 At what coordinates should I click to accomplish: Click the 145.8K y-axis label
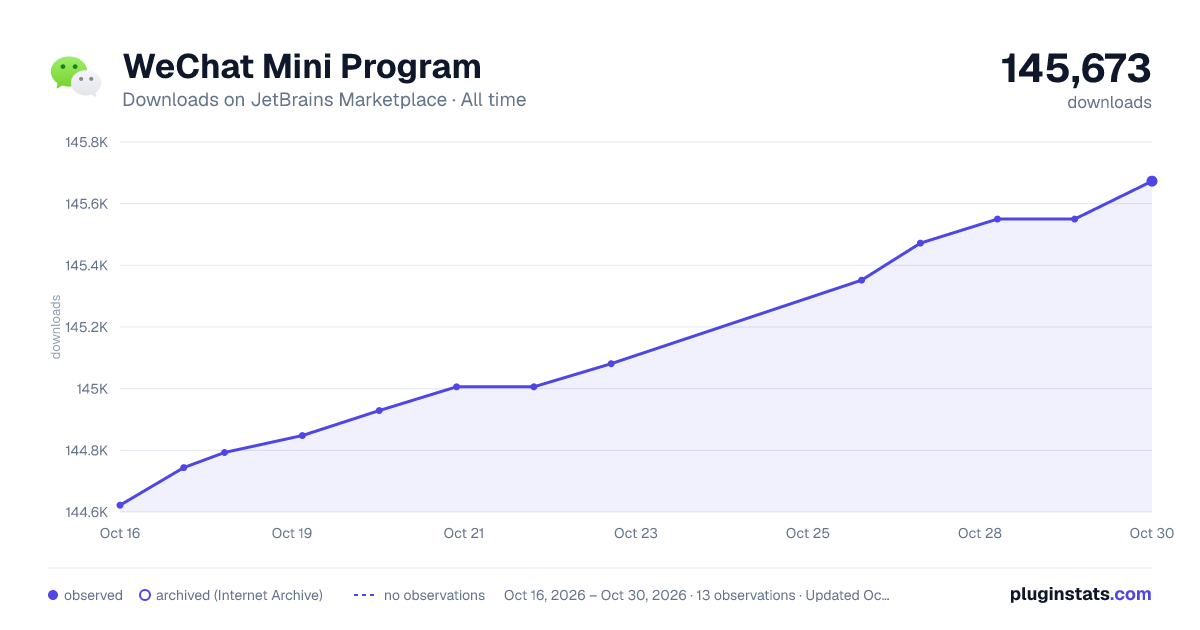[86, 142]
